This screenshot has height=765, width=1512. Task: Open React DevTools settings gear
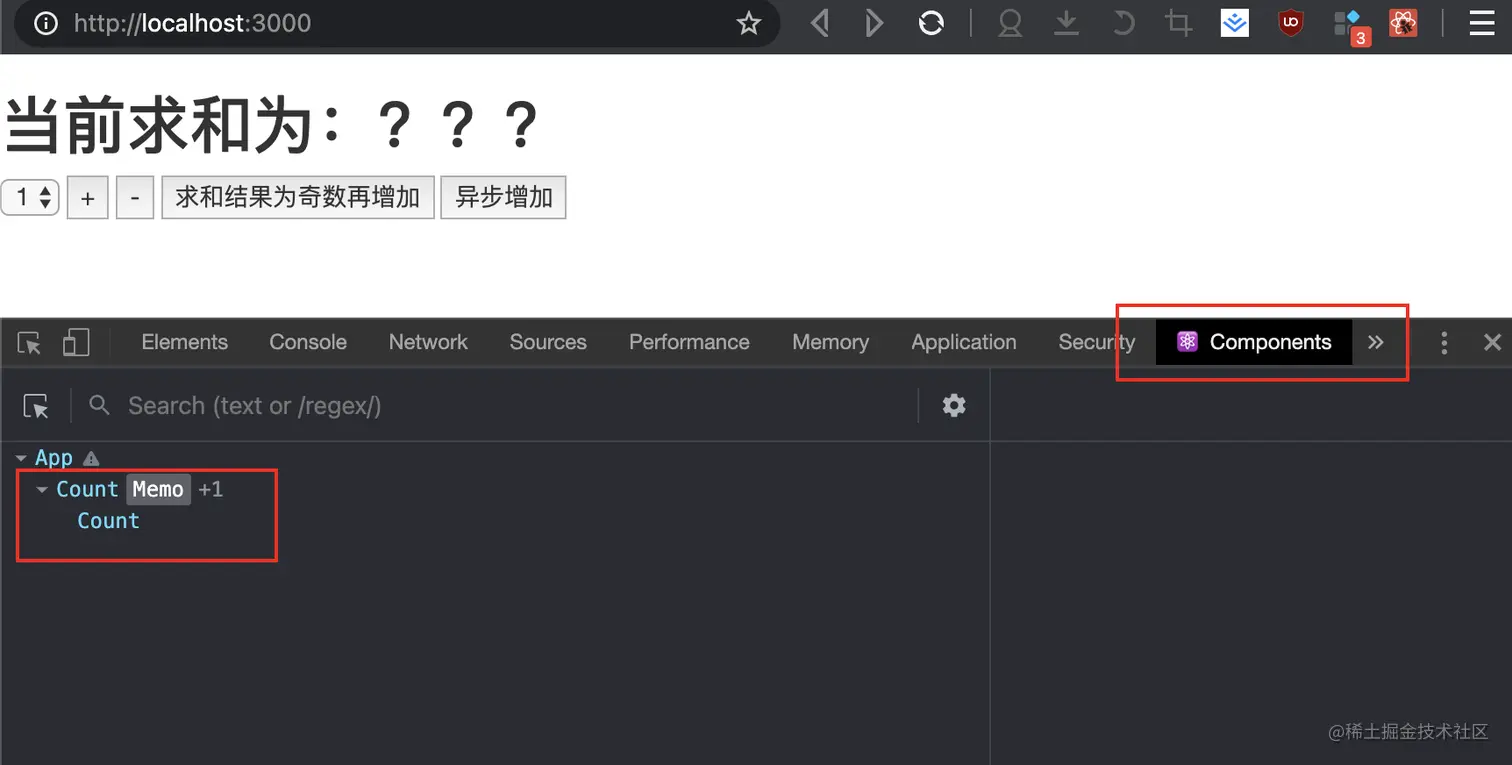(x=954, y=405)
